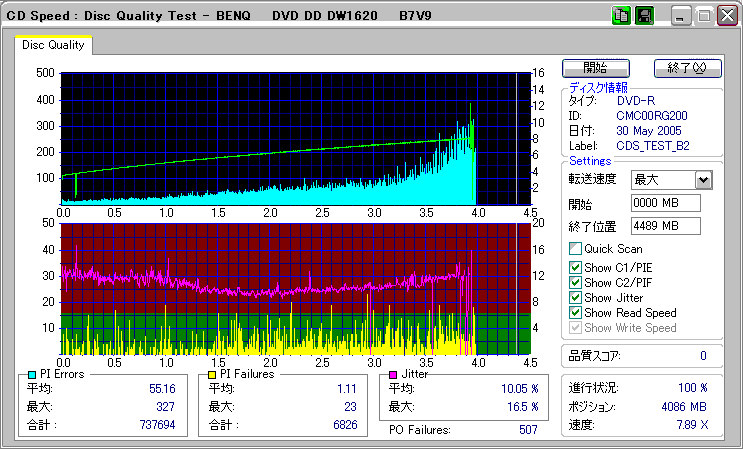Toggle Show C2/PIF checkbox
The width and height of the screenshot is (743, 449).
pyautogui.click(x=575, y=283)
